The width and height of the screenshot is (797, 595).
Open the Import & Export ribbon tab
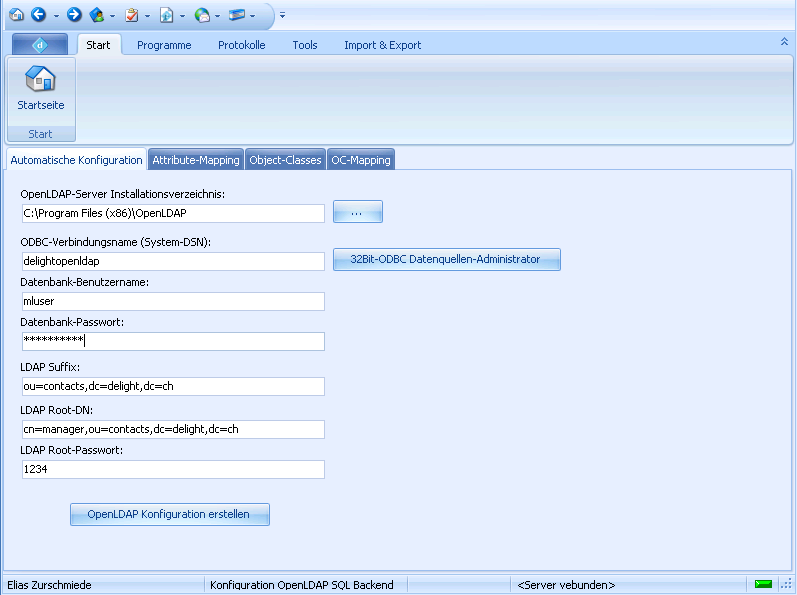[383, 45]
